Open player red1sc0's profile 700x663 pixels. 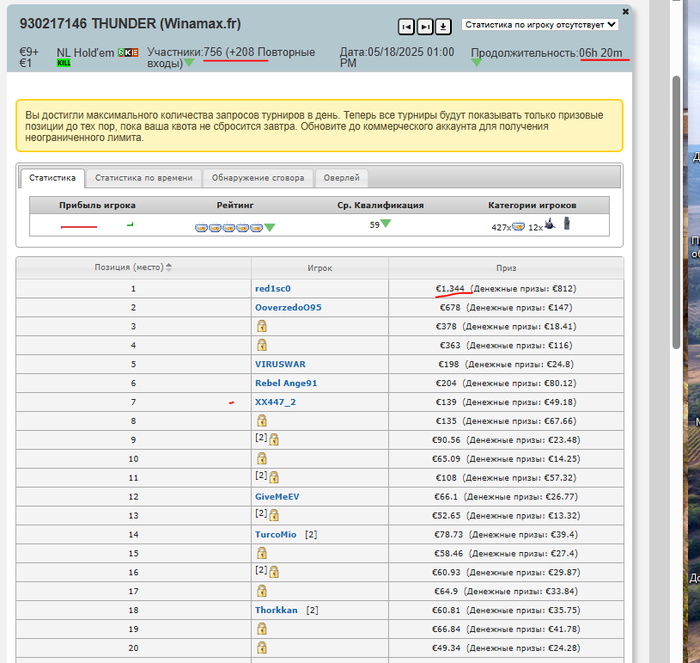(273, 288)
